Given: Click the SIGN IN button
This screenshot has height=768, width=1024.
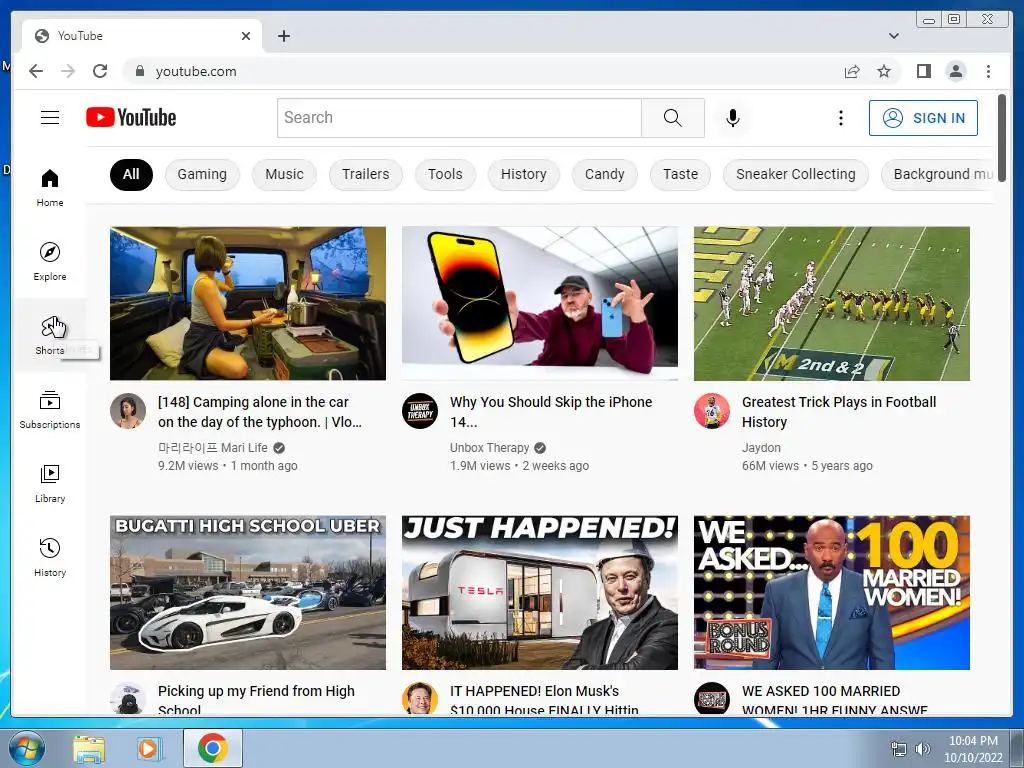Looking at the screenshot, I should [923, 118].
